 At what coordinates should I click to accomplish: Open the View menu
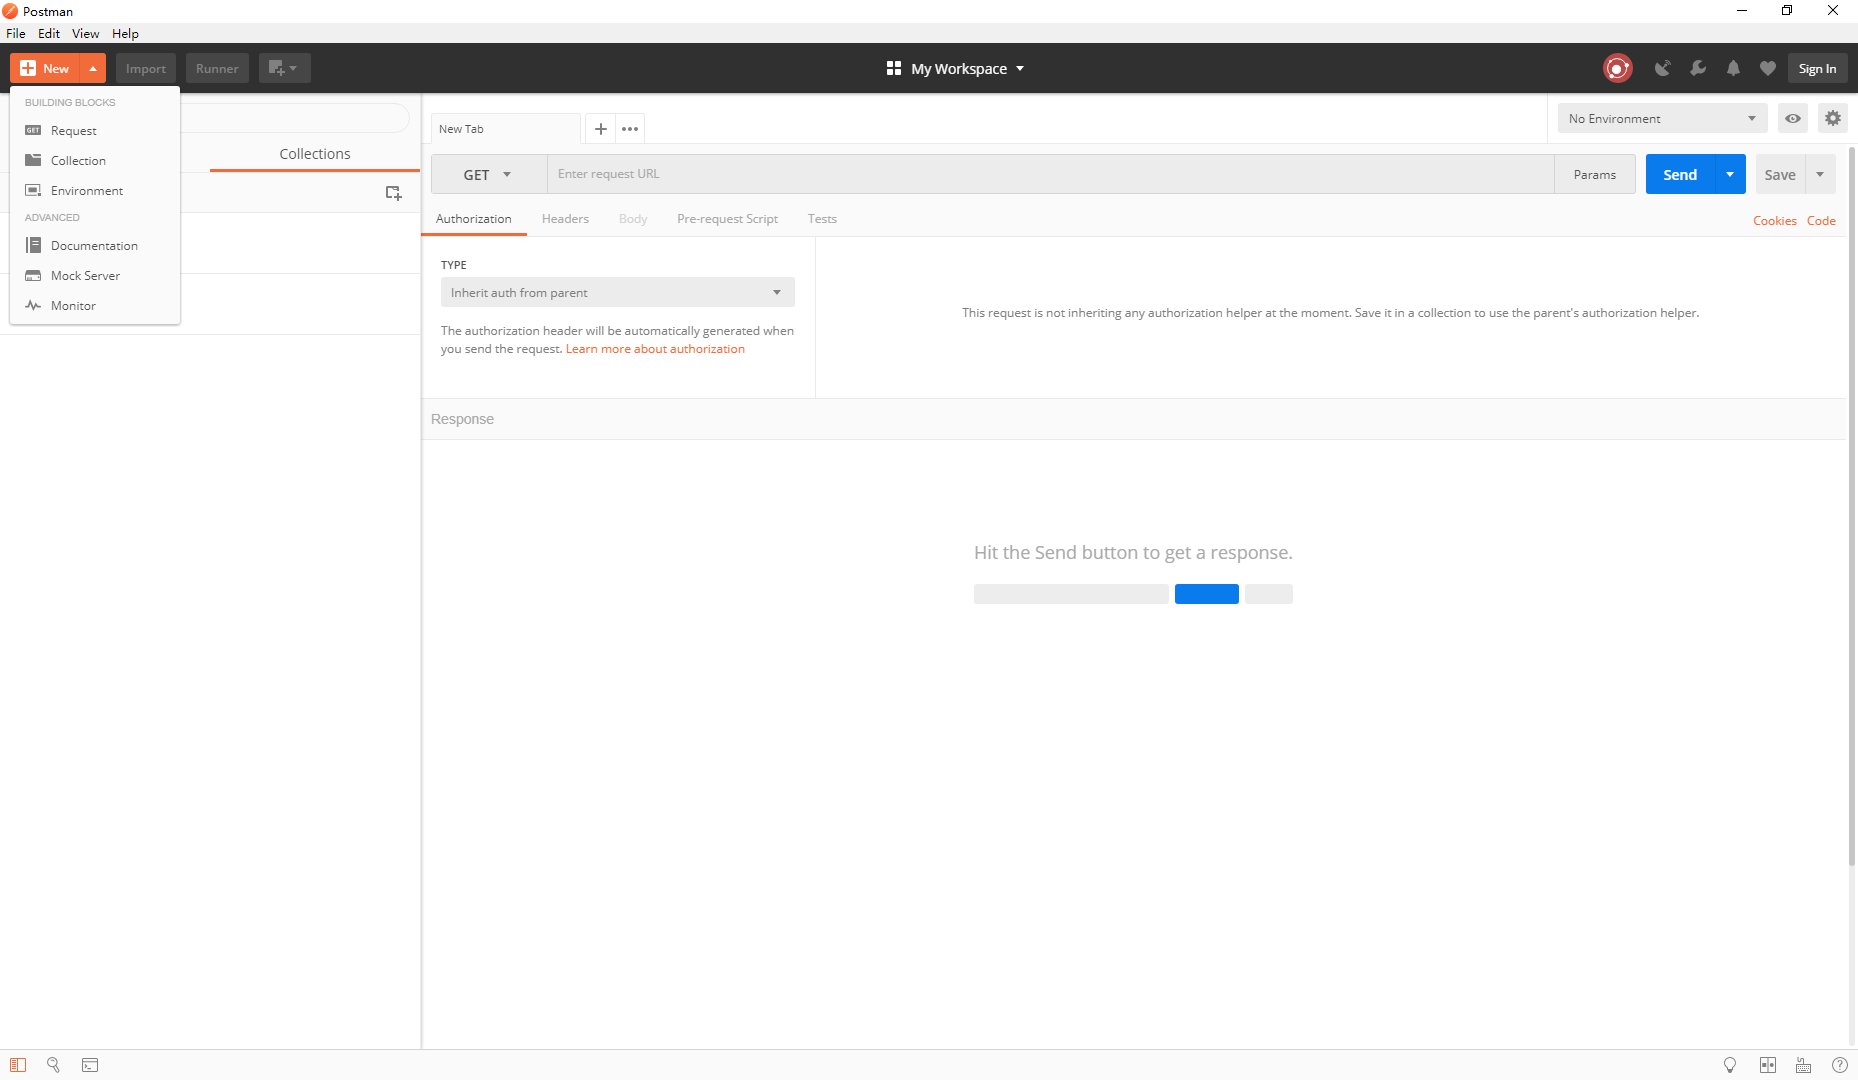85,33
